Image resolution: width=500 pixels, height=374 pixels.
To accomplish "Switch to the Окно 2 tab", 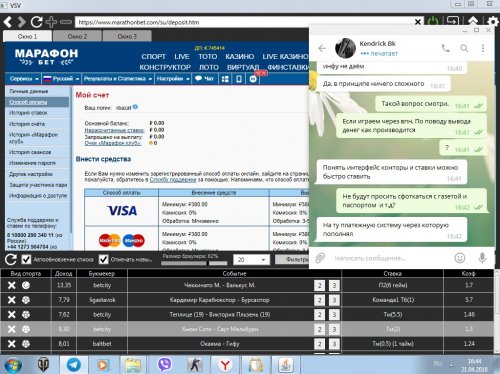I will [x=77, y=36].
